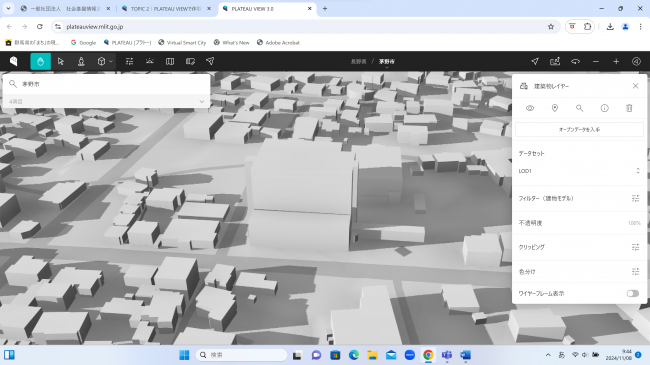Image resolution: width=650 pixels, height=365 pixels.
Task: Open the LOD1 dataset dropdown
Action: tap(580, 171)
